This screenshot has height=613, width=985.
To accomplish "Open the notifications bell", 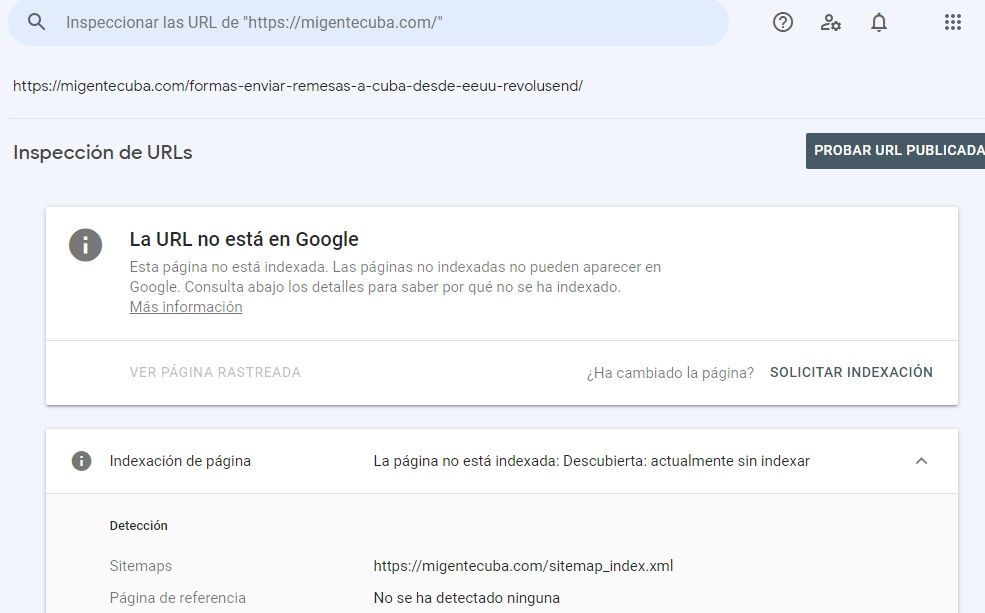I will point(879,23).
